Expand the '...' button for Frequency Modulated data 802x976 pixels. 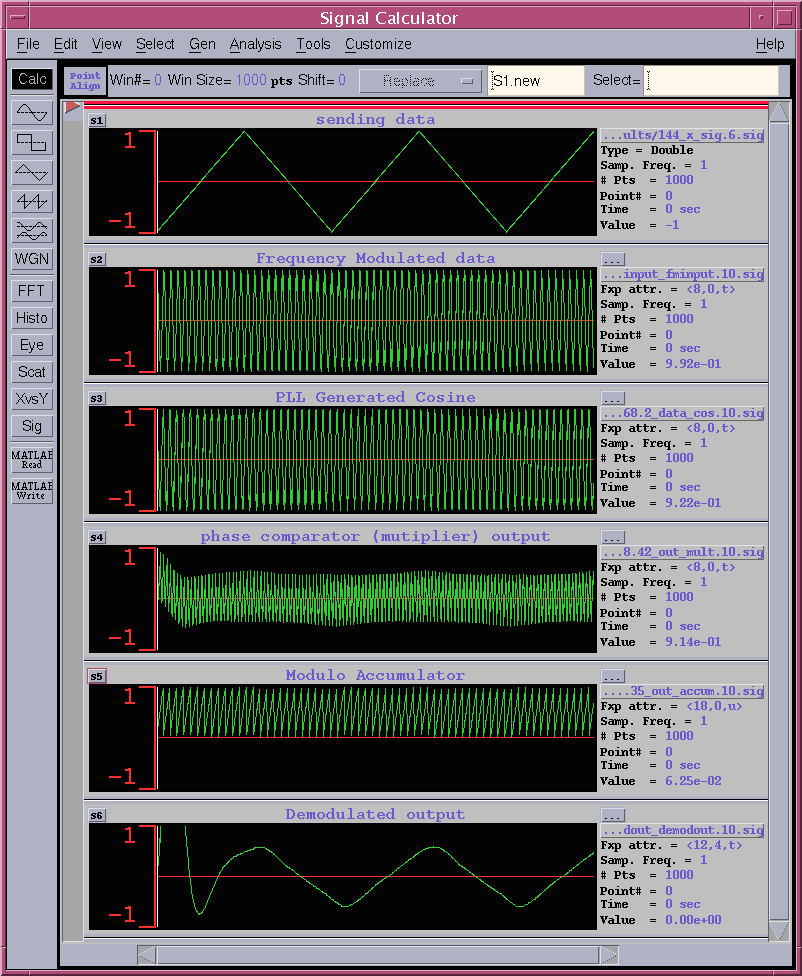(x=613, y=259)
